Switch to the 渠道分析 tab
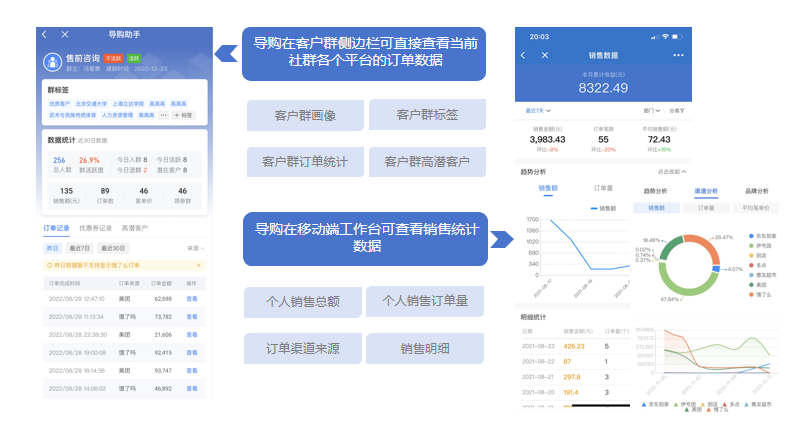Screen dimensions: 810x435 tap(706, 191)
